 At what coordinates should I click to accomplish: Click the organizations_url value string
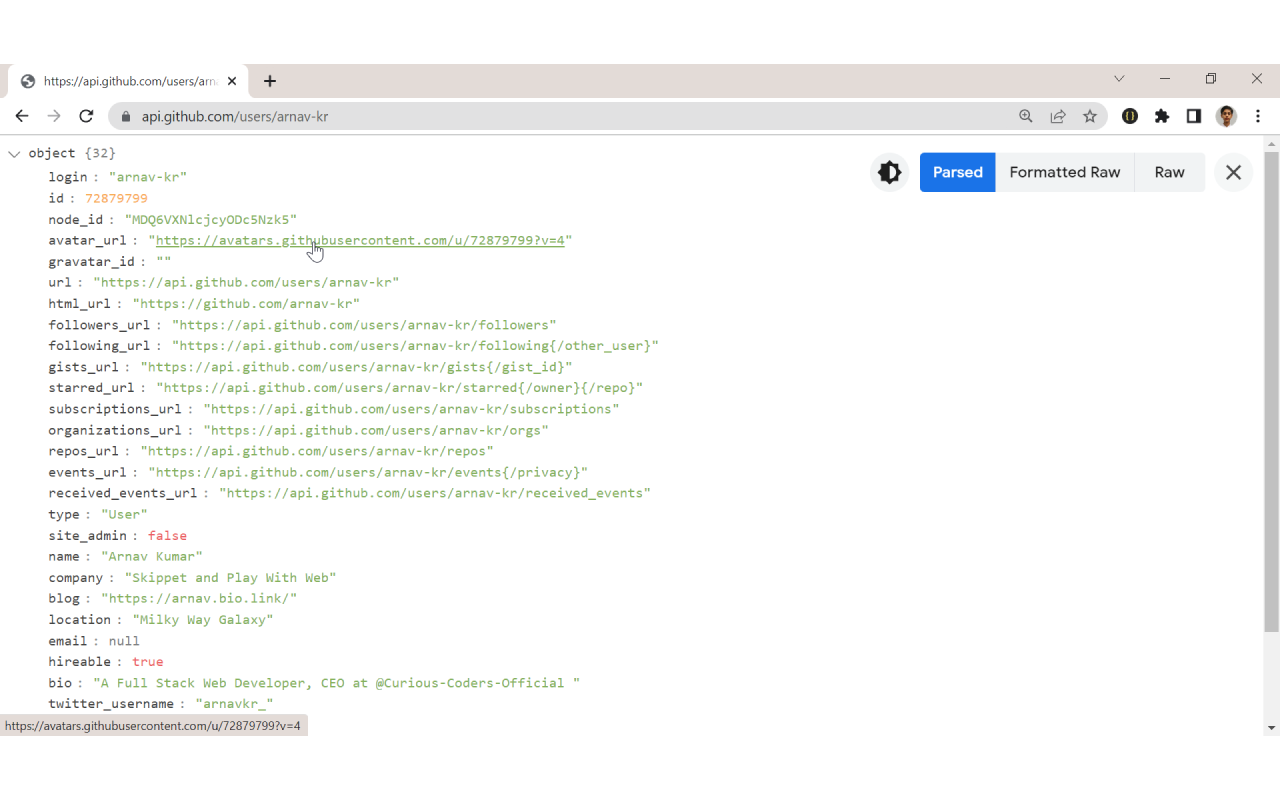(376, 430)
